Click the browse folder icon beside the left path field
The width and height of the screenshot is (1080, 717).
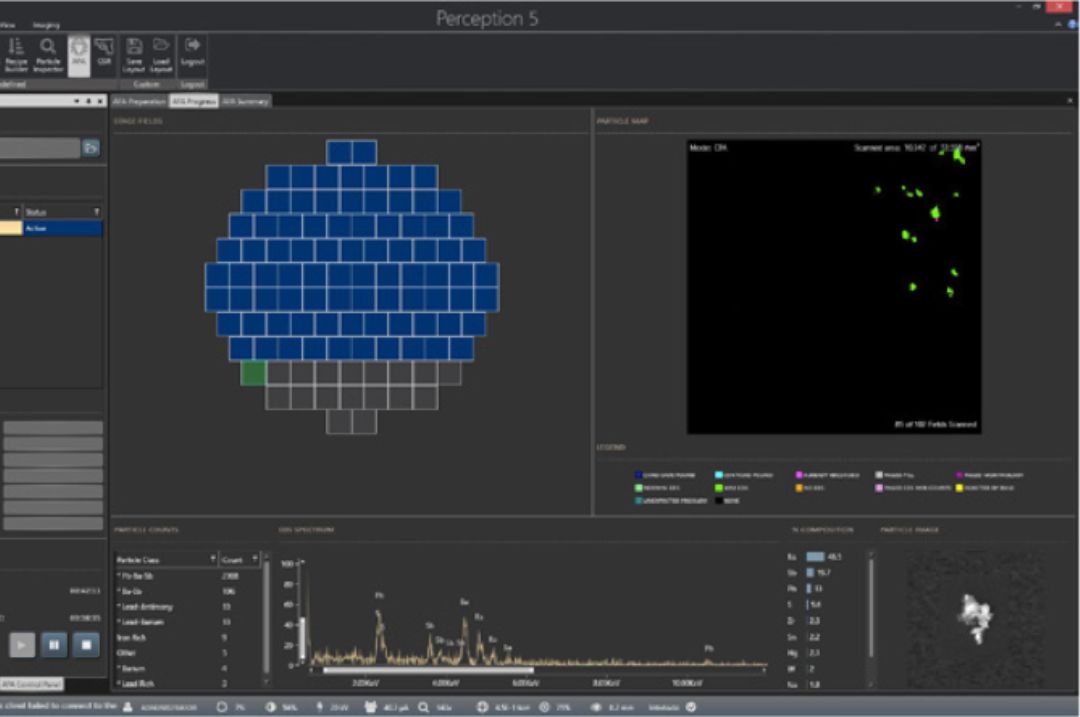[x=91, y=147]
